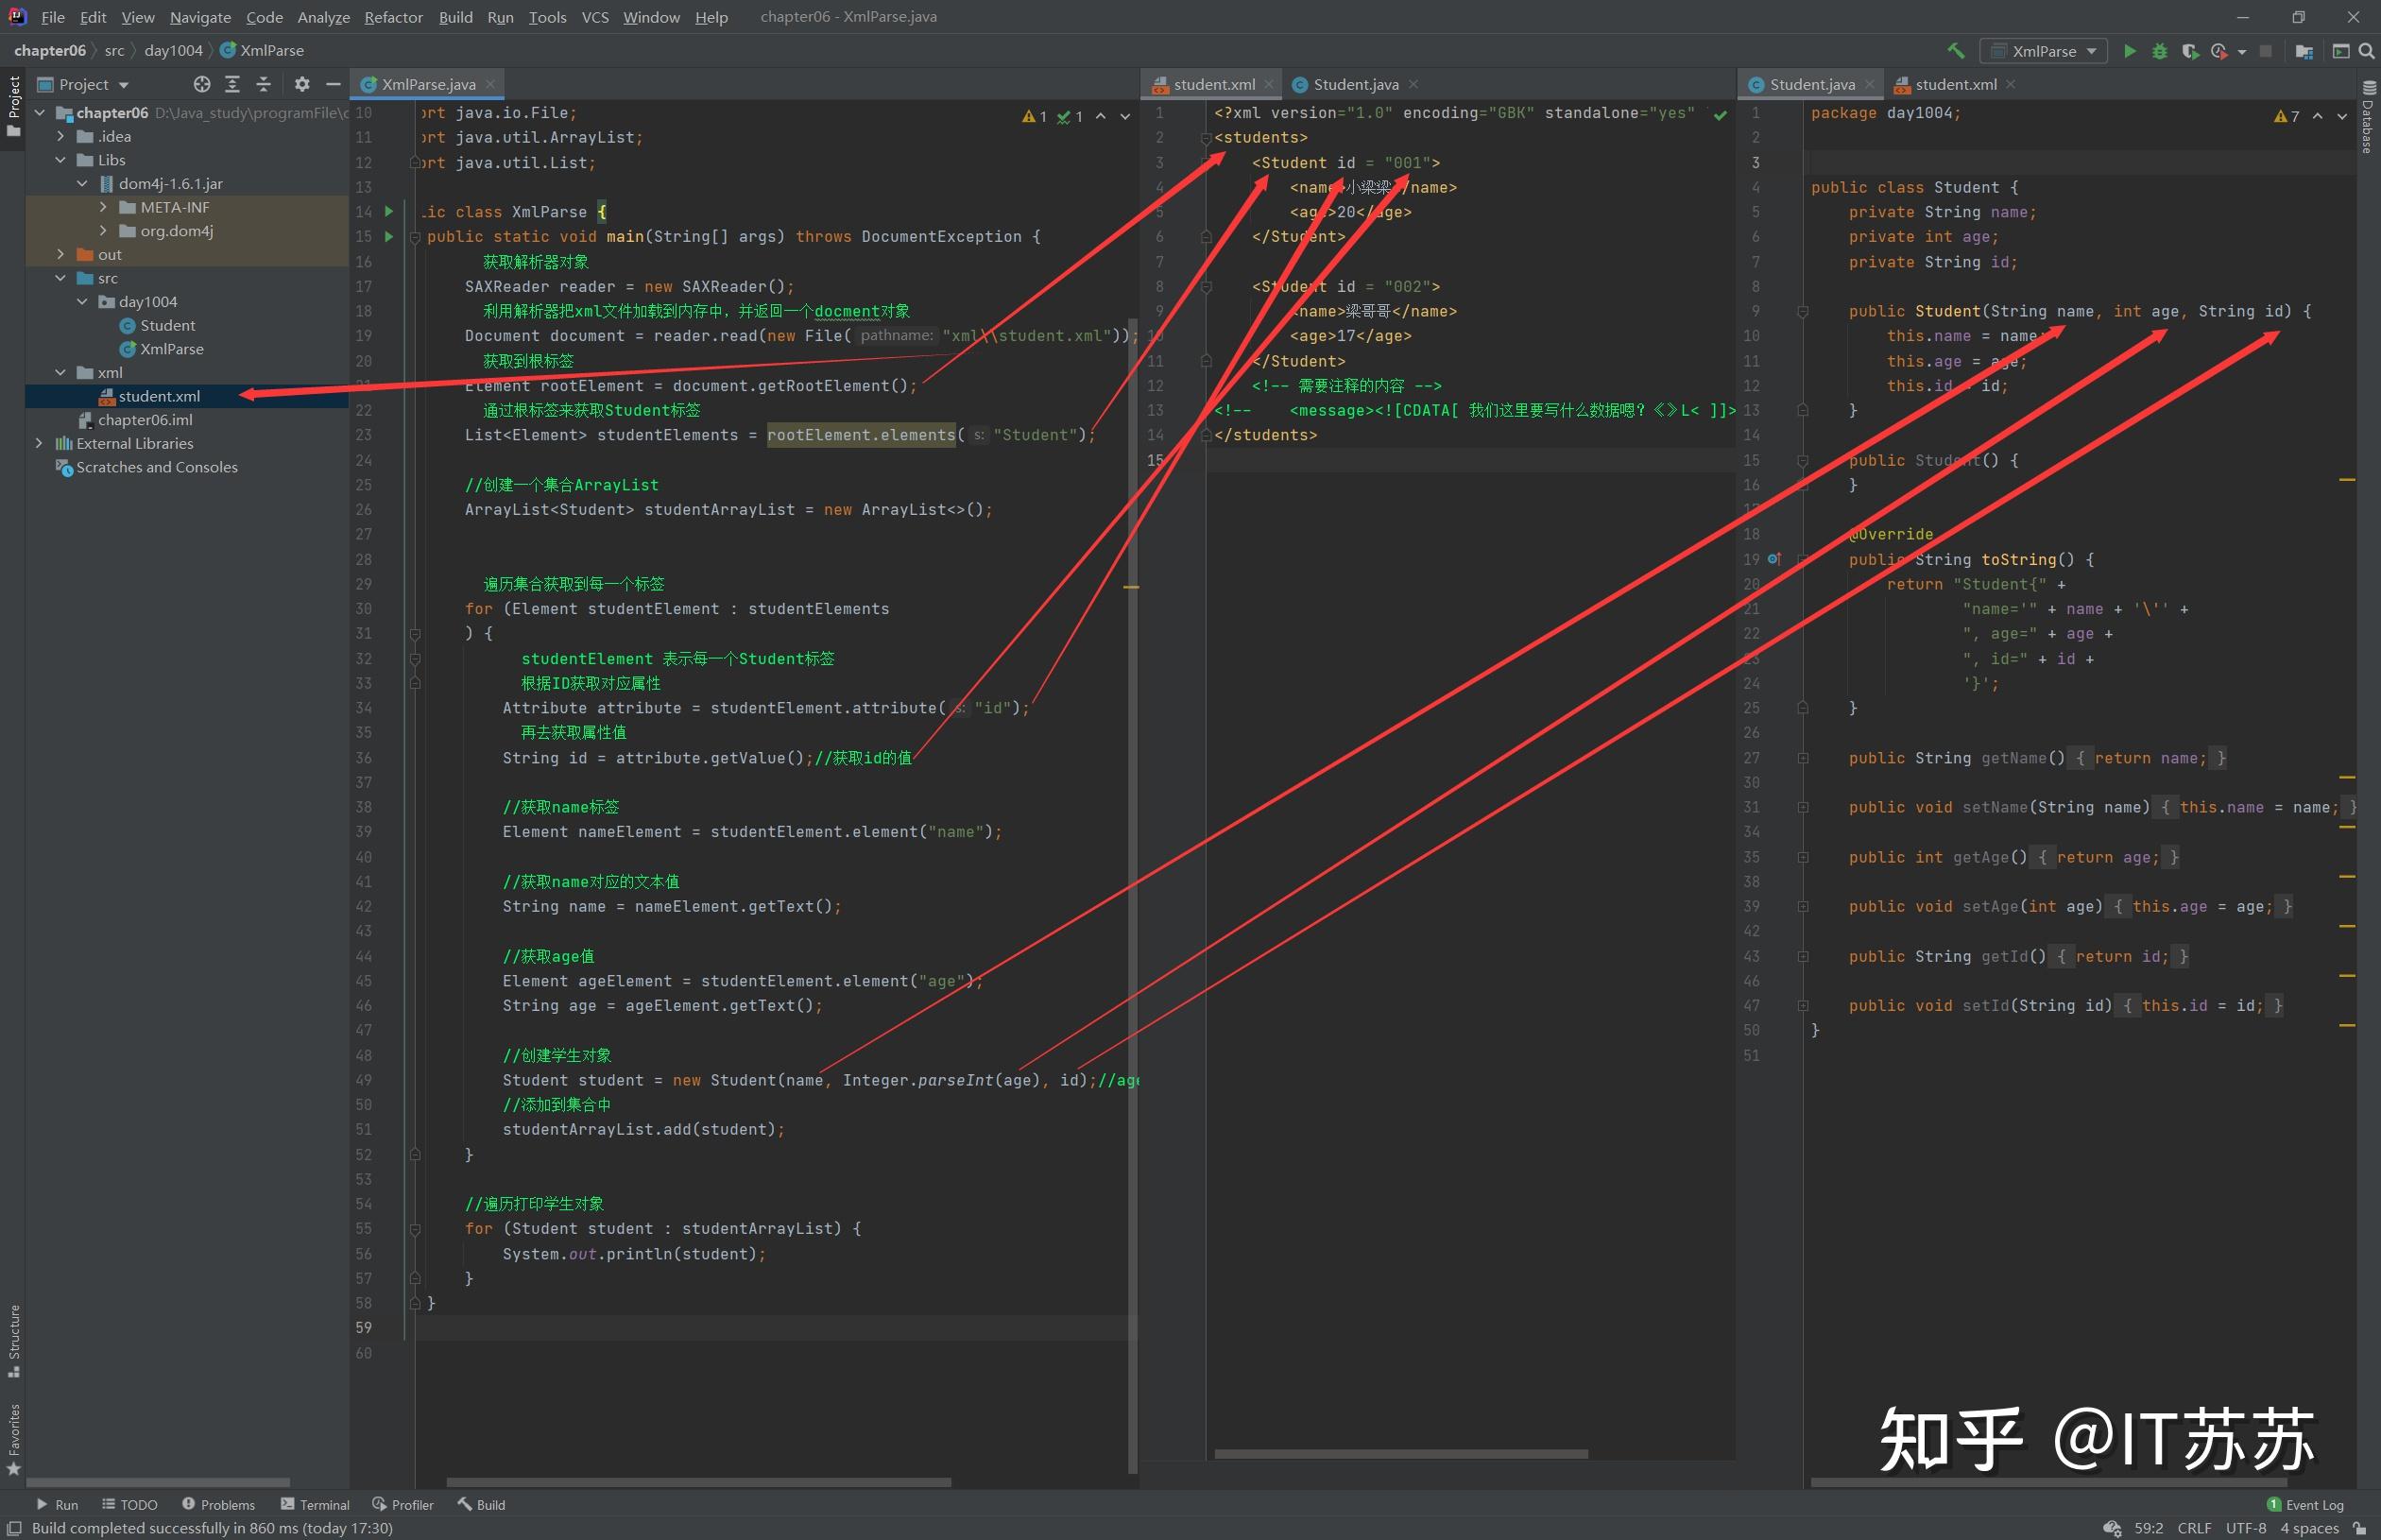Screen dimensions: 2381x1540
Task: Open the Project panel settings gear
Action: [303, 84]
